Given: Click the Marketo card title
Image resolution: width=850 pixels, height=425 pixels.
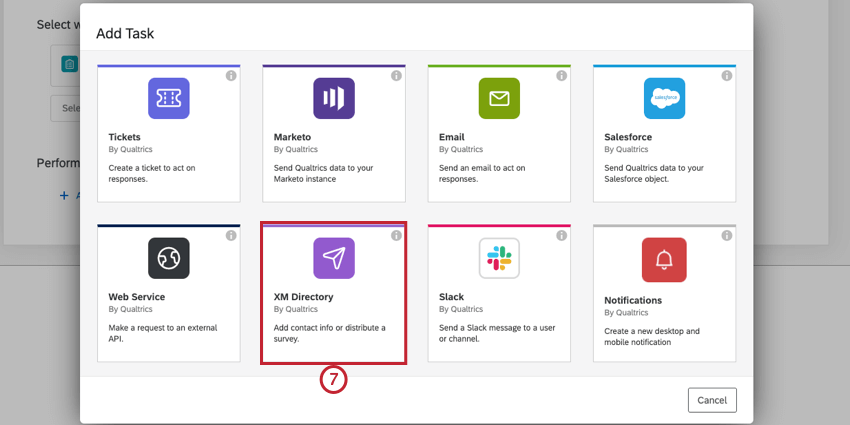Looking at the screenshot, I should click(293, 137).
